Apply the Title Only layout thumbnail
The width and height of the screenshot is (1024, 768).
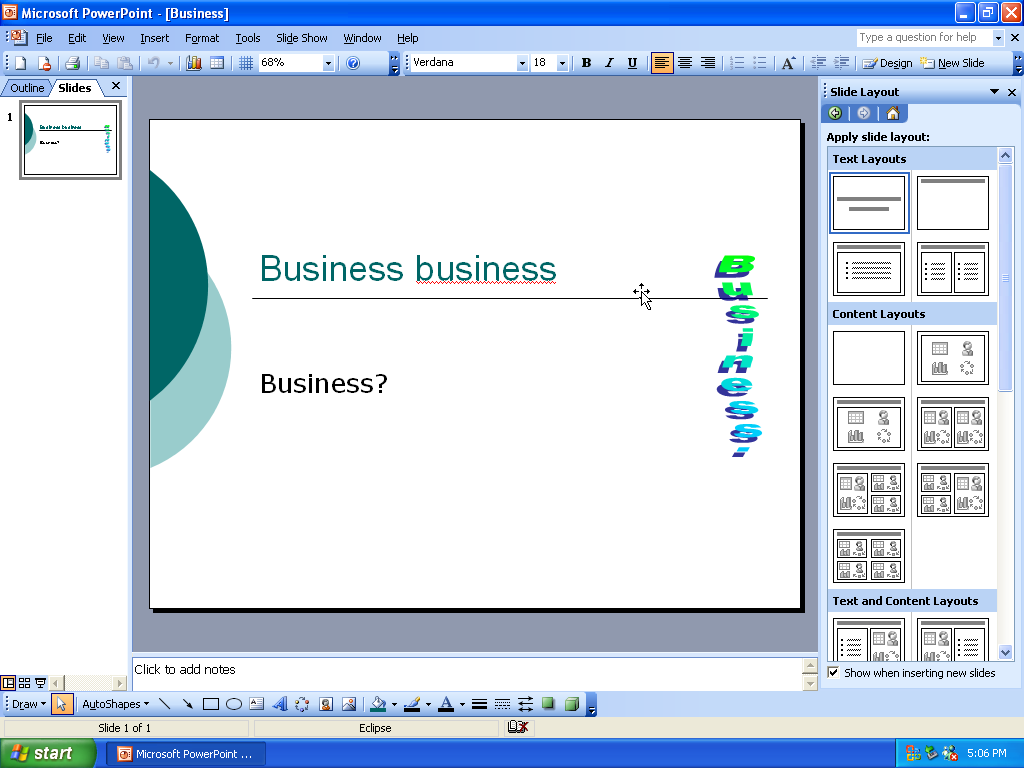click(952, 203)
